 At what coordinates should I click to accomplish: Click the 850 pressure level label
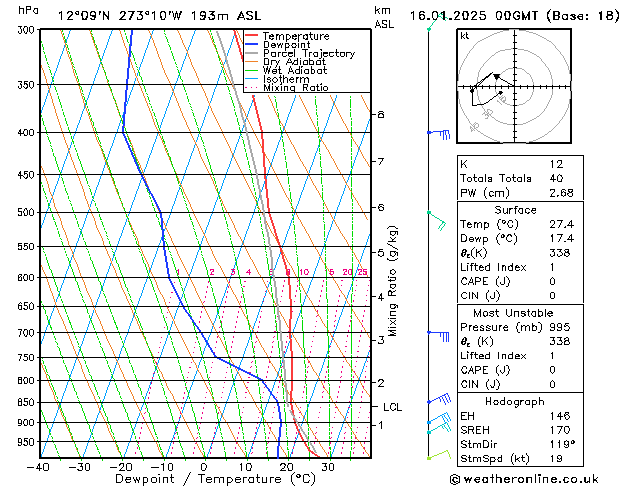click(28, 403)
